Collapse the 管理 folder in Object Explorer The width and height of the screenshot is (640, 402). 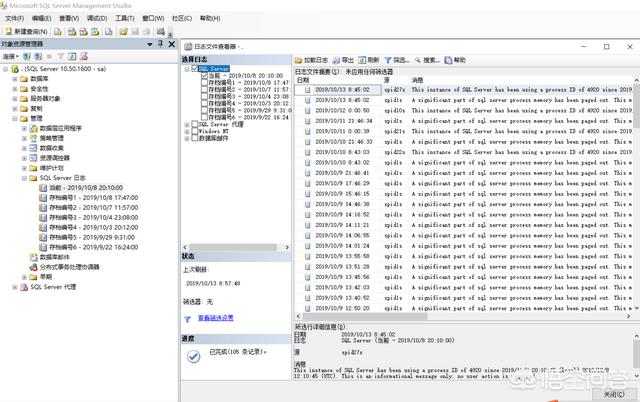click(x=15, y=119)
